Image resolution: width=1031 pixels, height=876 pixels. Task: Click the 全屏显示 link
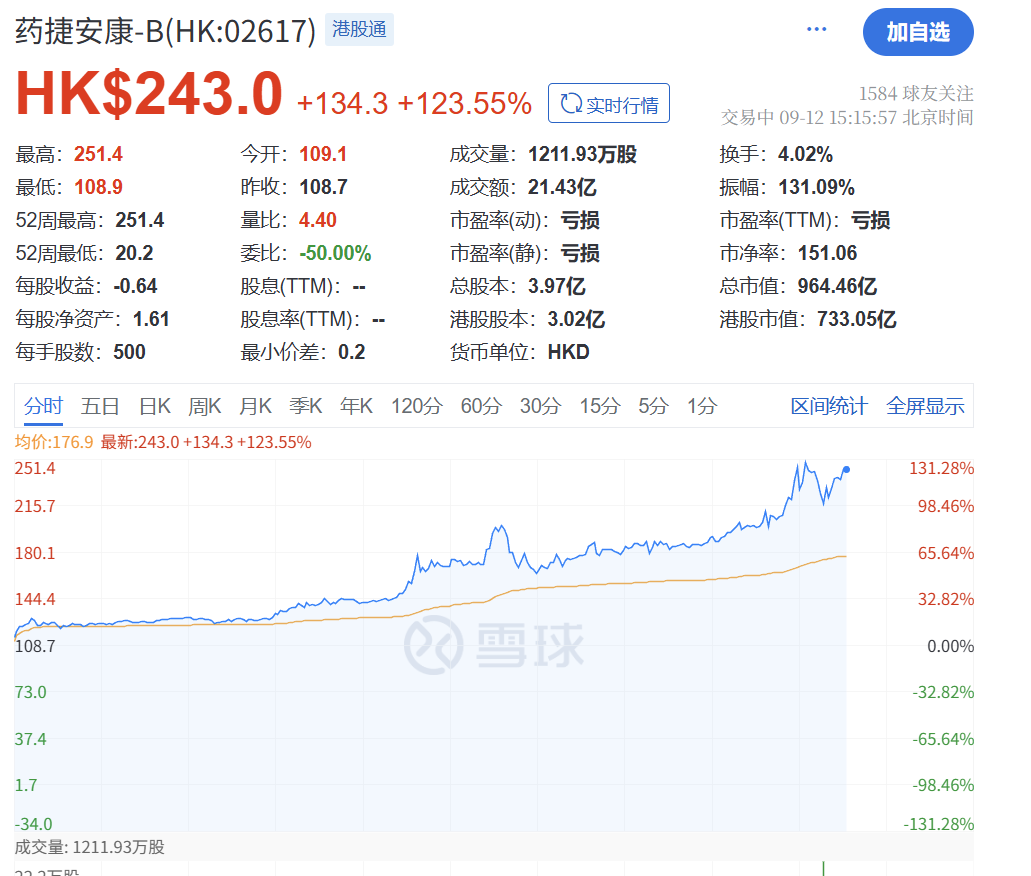pyautogui.click(x=925, y=406)
